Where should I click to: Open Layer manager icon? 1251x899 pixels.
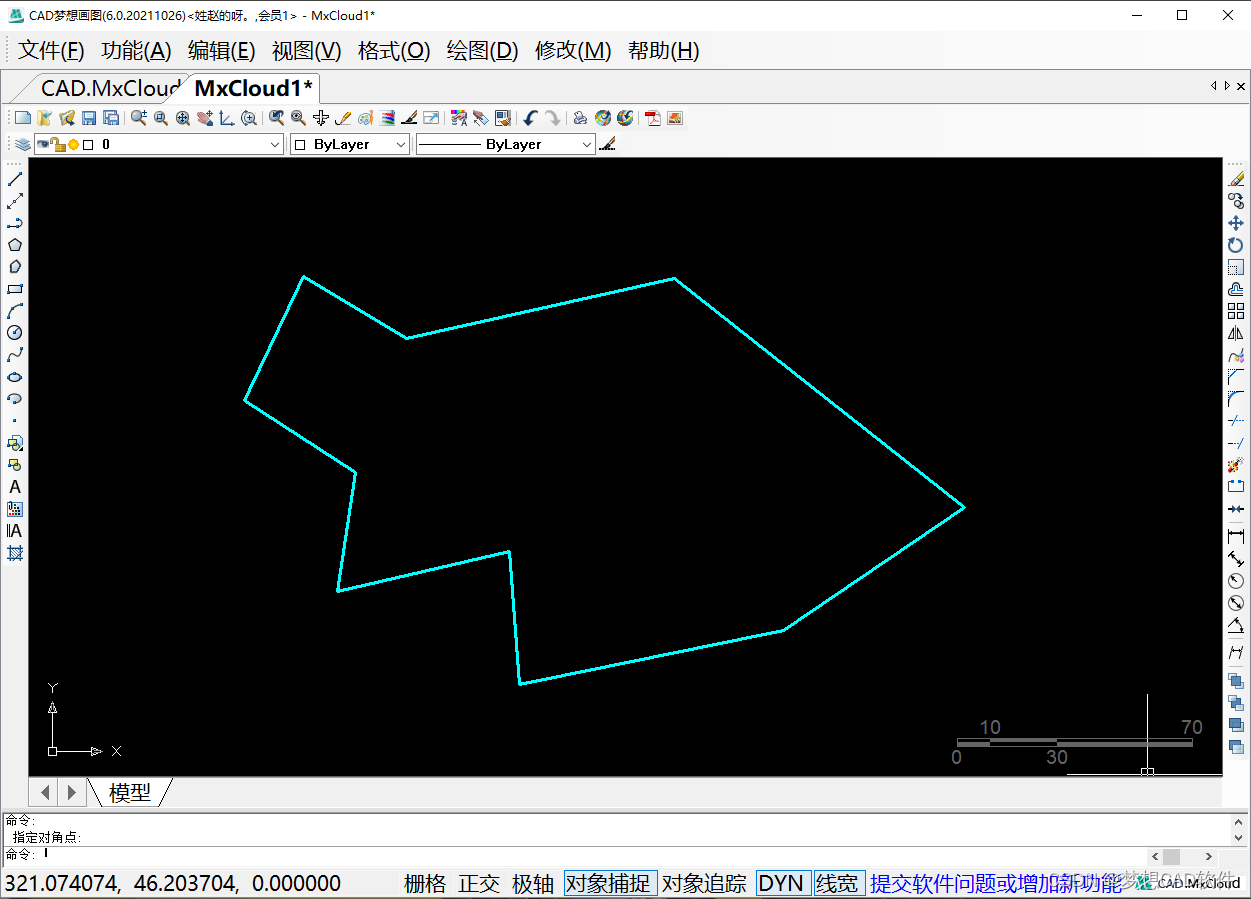point(22,144)
